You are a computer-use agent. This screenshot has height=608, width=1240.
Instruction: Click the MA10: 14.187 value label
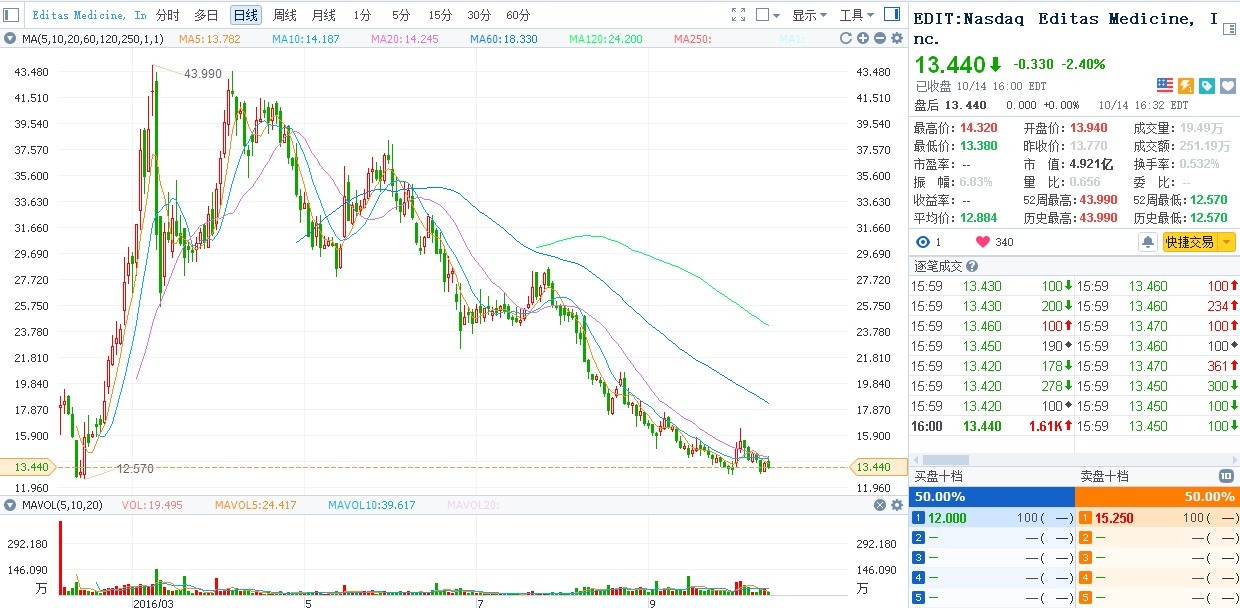point(306,39)
